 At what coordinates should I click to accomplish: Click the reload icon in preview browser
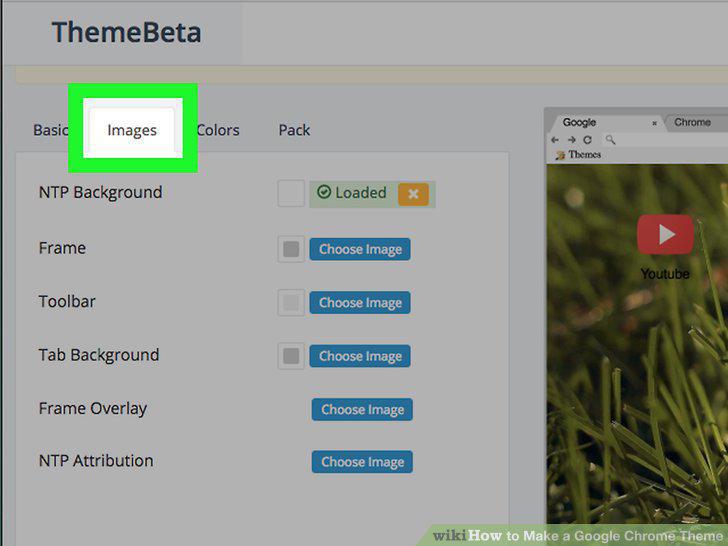pyautogui.click(x=587, y=140)
